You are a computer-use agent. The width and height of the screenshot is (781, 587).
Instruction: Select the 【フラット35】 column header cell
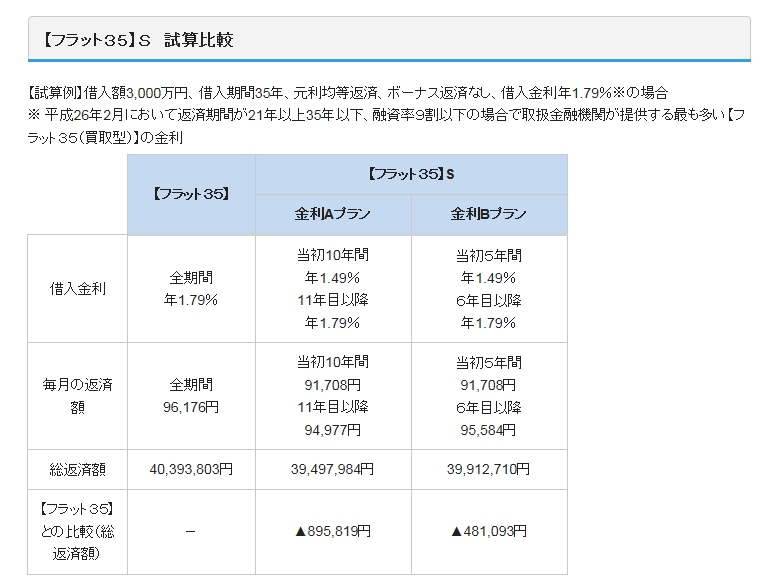(191, 194)
